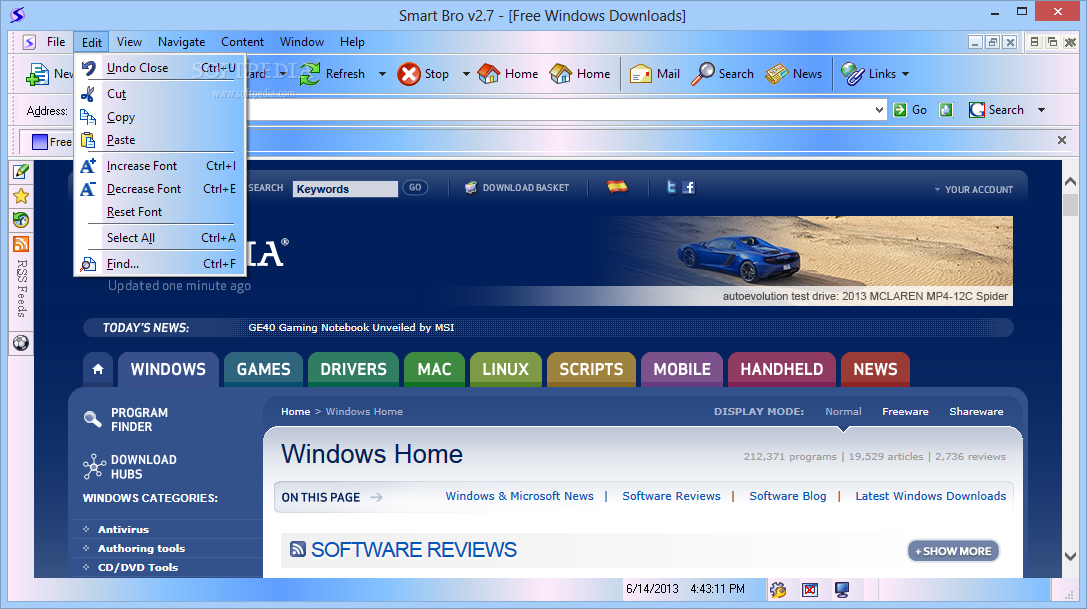Click the red Stop X icon
The width and height of the screenshot is (1087, 609).
tap(409, 74)
